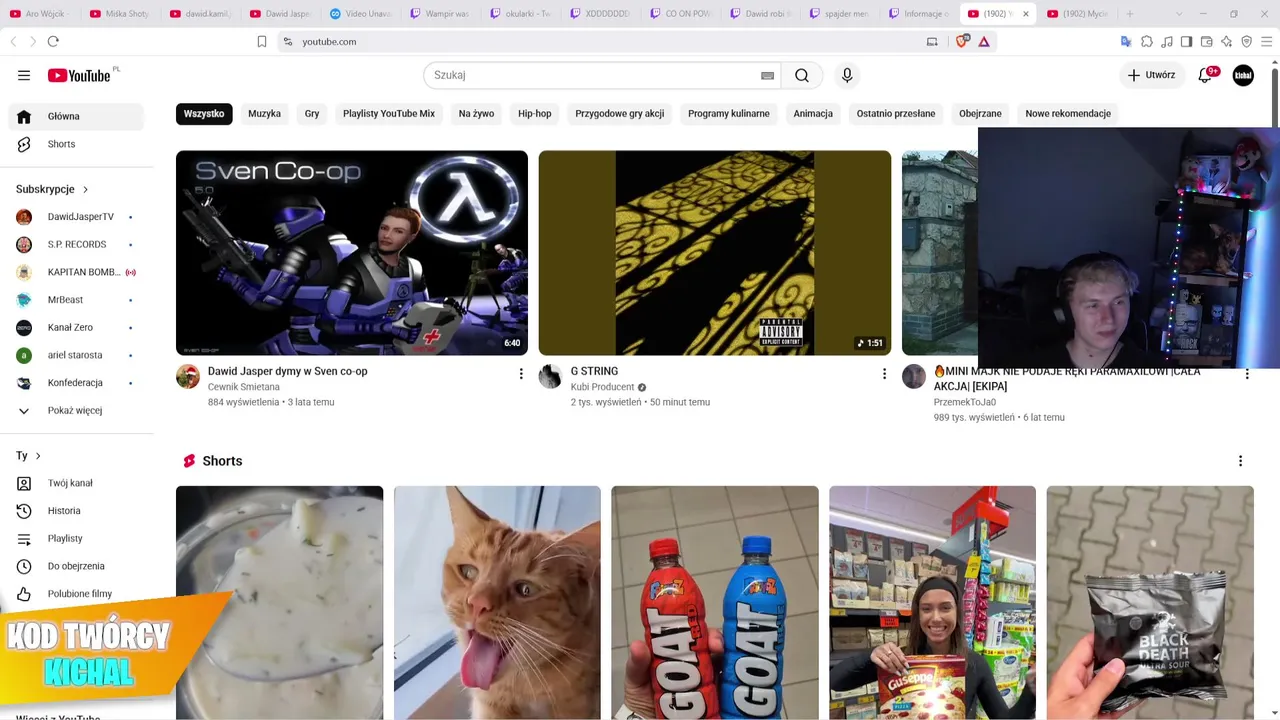Open Brave Rewards triangle icon
1280x720 pixels.
[x=984, y=41]
